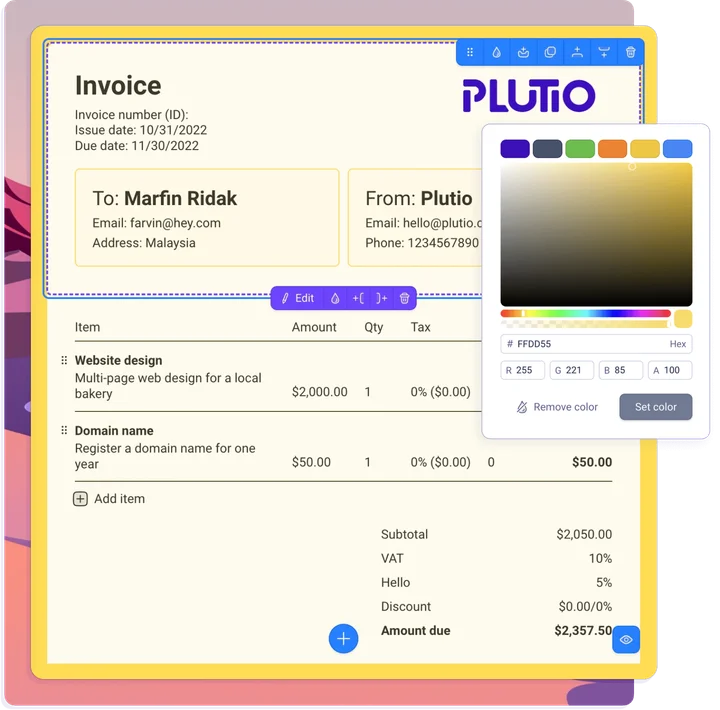Duplicate the block using the copy icon
Viewport: 720px width, 710px height.
[x=550, y=53]
